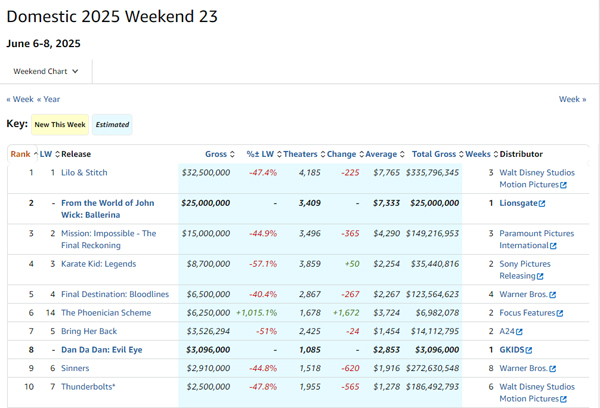Click Lionsgate distributor link

point(518,203)
